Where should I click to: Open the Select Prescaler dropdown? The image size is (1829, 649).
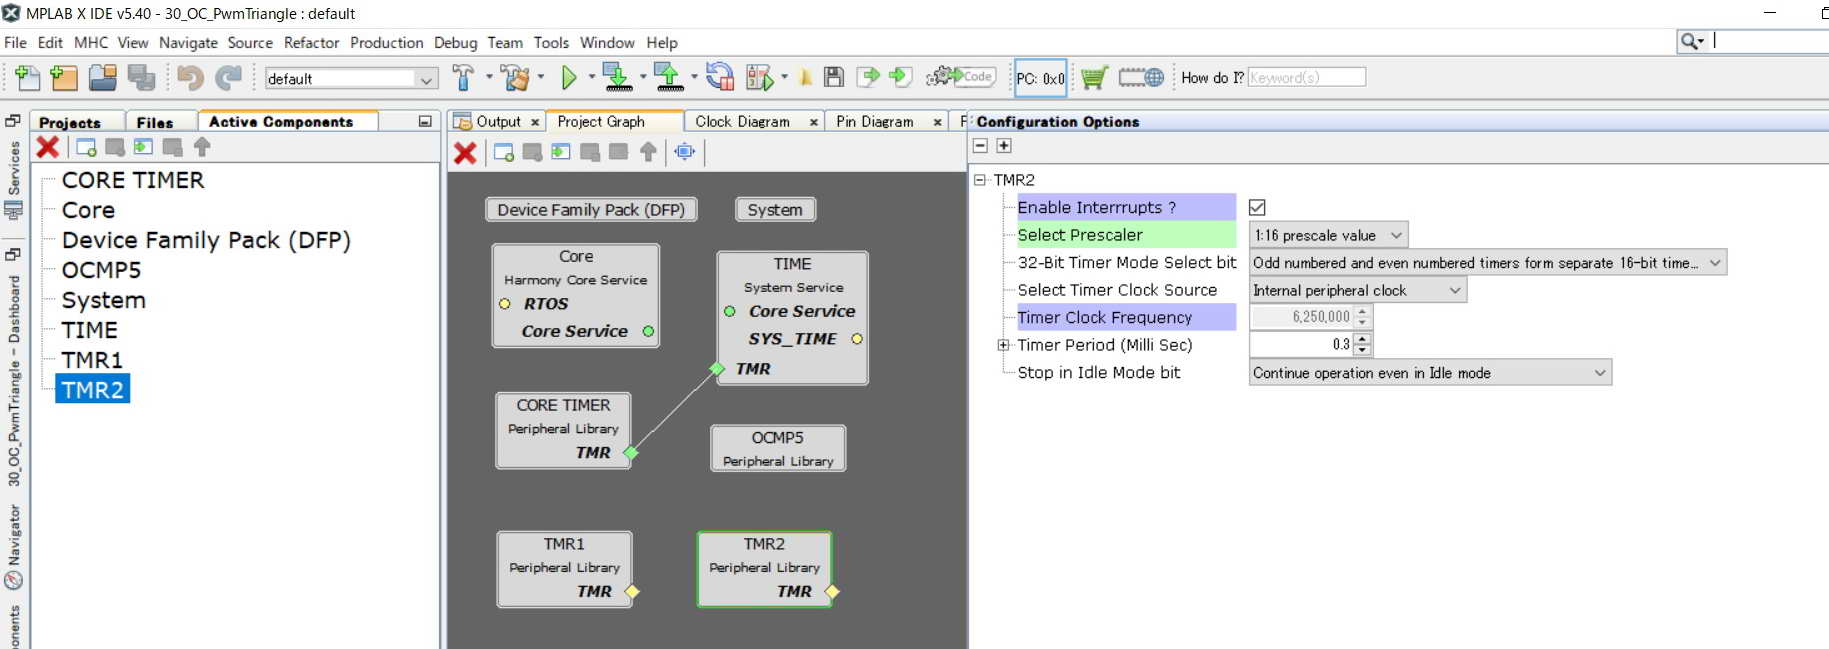pos(1329,235)
